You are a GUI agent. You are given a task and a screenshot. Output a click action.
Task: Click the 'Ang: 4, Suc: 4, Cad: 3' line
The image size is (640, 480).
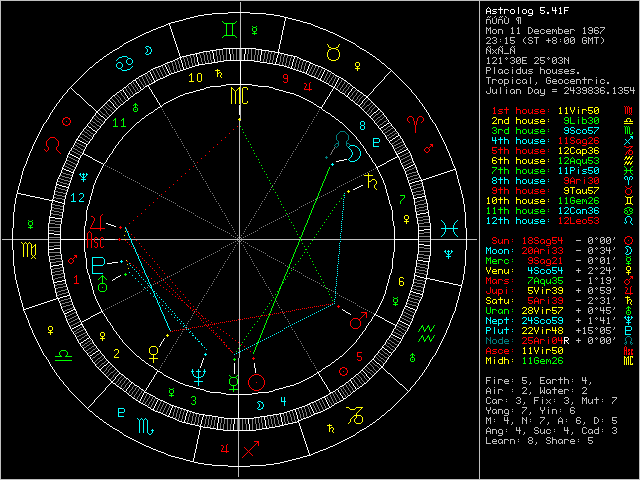pyautogui.click(x=551, y=431)
